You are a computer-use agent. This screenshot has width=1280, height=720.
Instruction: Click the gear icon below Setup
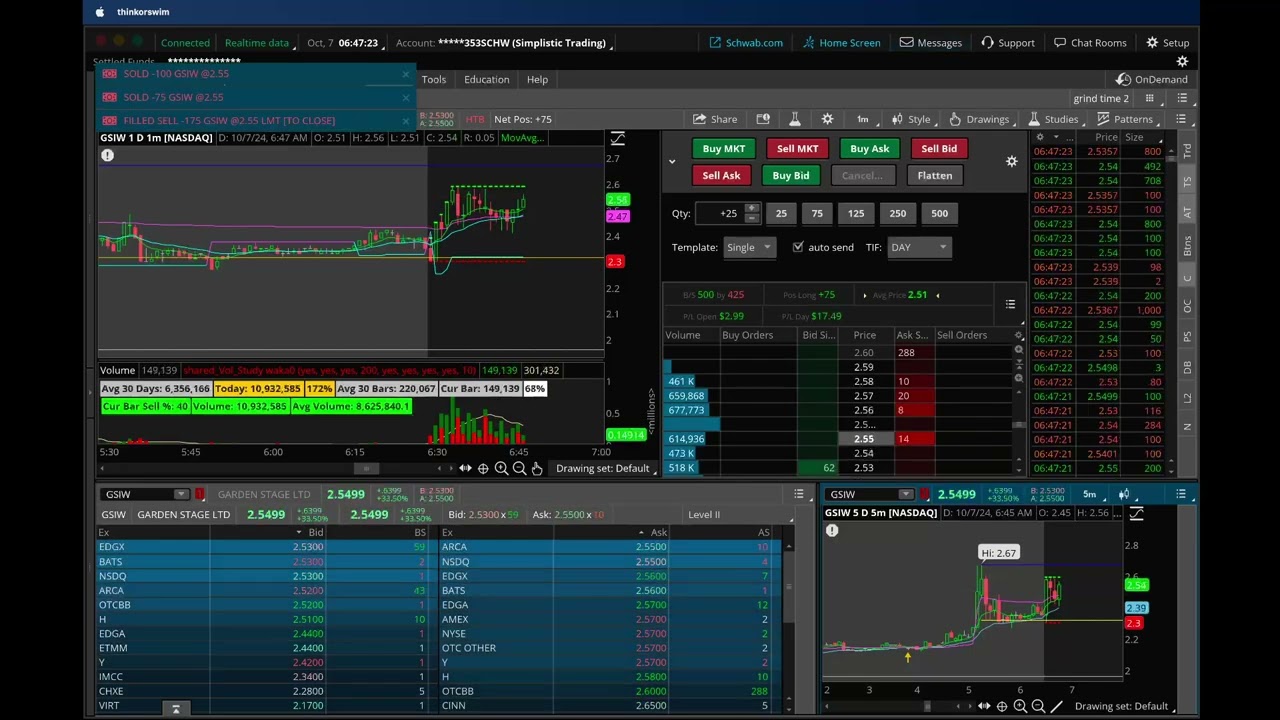click(x=1182, y=62)
